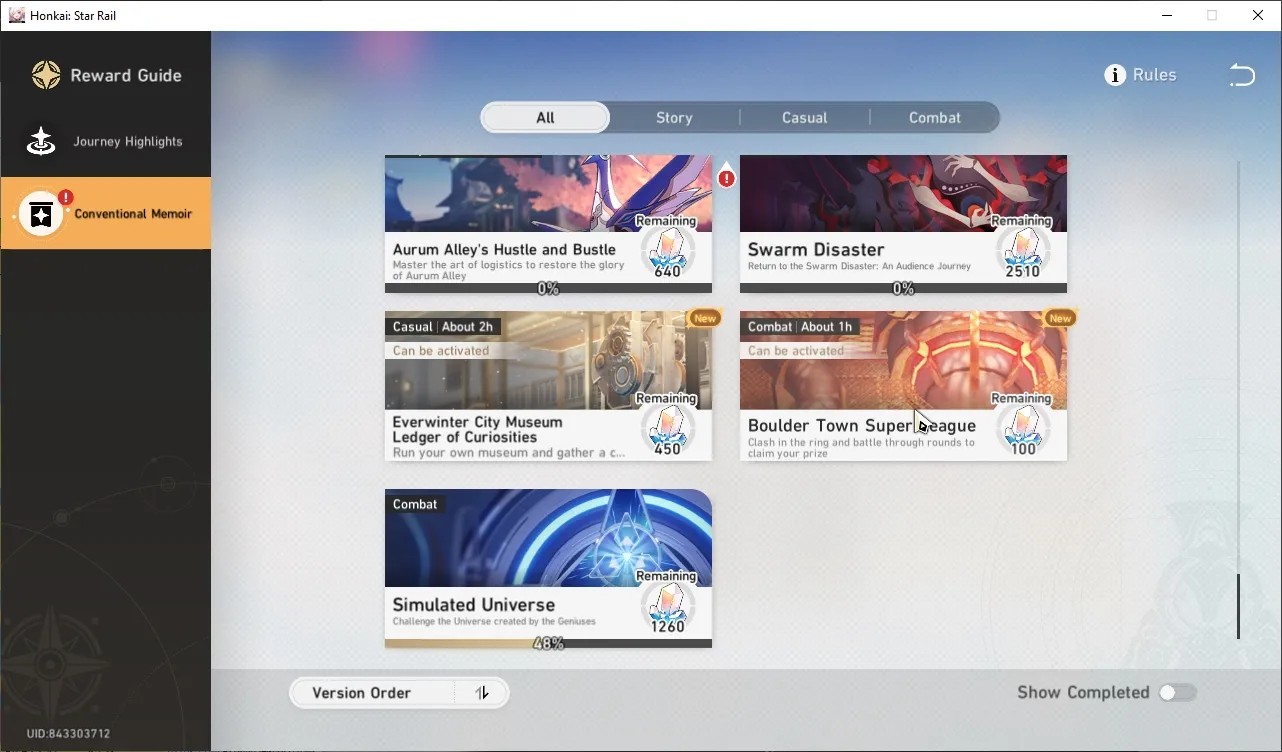The width and height of the screenshot is (1282, 752).
Task: Click the Simulated Universe progress bar
Action: pyautogui.click(x=548, y=644)
